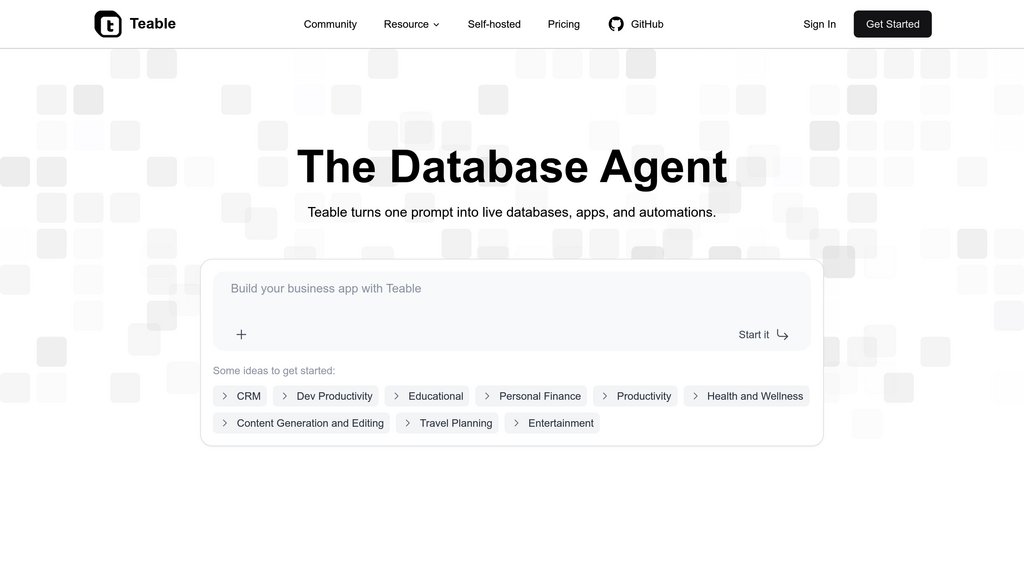
Task: Click the GitHub octocat icon
Action: point(616,24)
